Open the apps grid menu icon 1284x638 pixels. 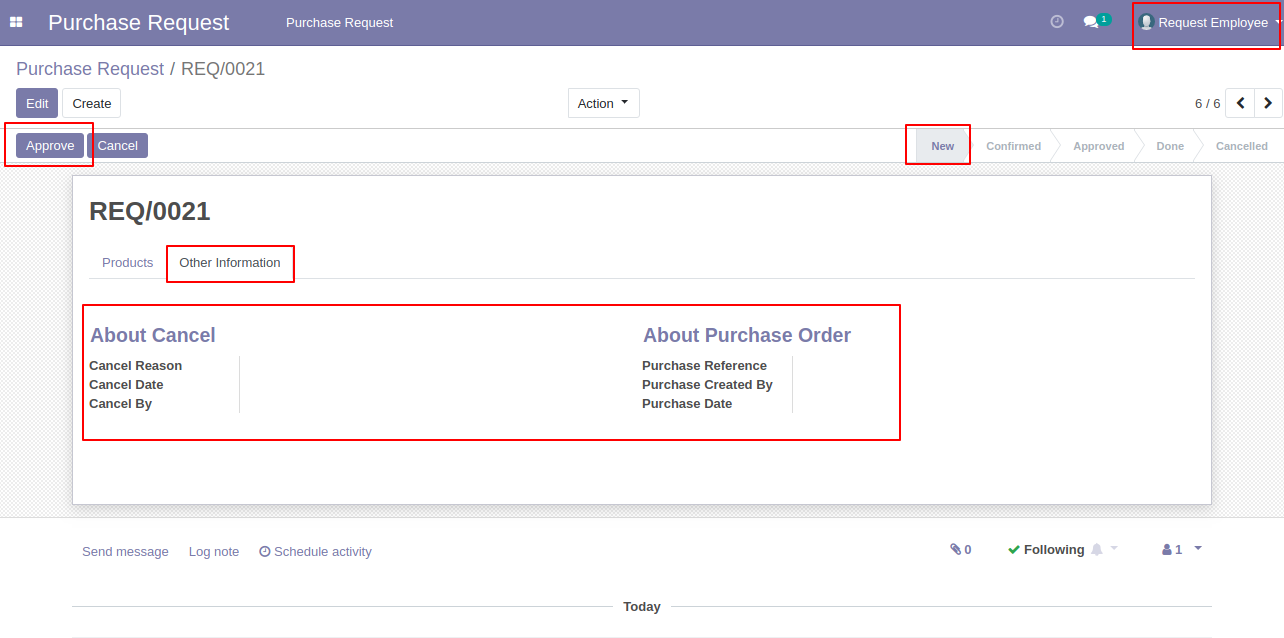point(16,22)
